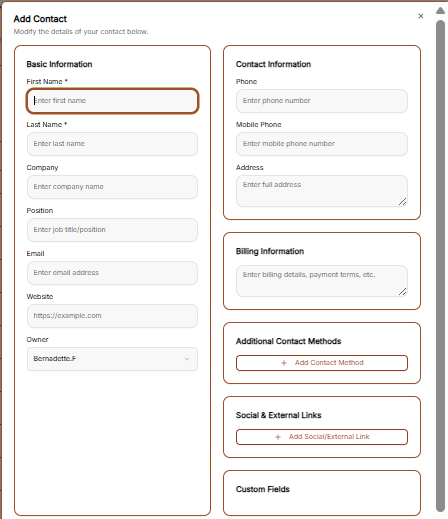Focus the Email address field
Viewport: 448px width, 519px height.
pyautogui.click(x=112, y=273)
